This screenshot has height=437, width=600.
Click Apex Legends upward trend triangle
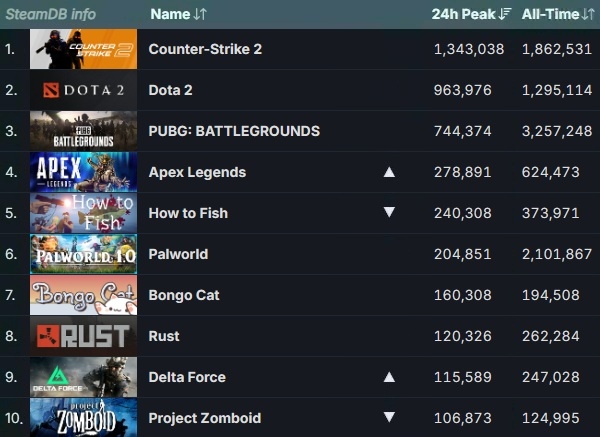(x=389, y=172)
